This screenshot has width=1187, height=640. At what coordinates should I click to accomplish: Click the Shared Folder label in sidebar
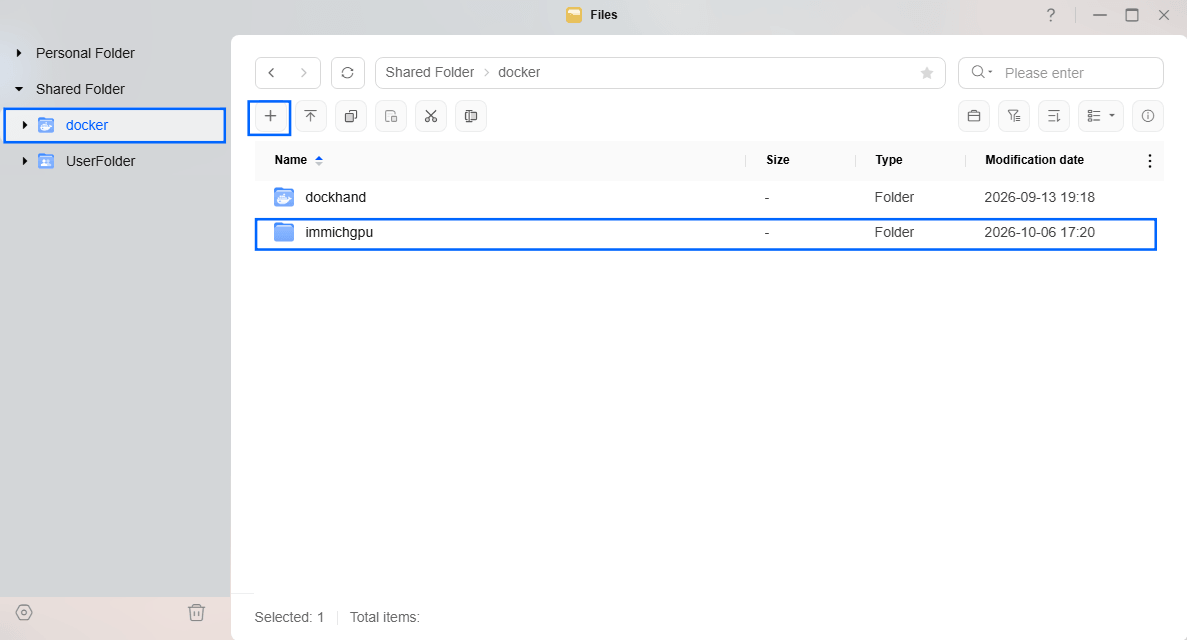(80, 89)
